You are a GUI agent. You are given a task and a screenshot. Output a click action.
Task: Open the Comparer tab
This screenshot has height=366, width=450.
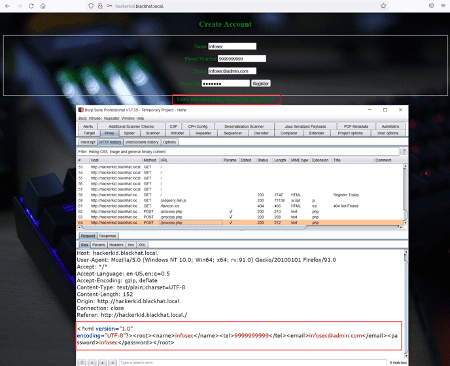click(x=289, y=133)
